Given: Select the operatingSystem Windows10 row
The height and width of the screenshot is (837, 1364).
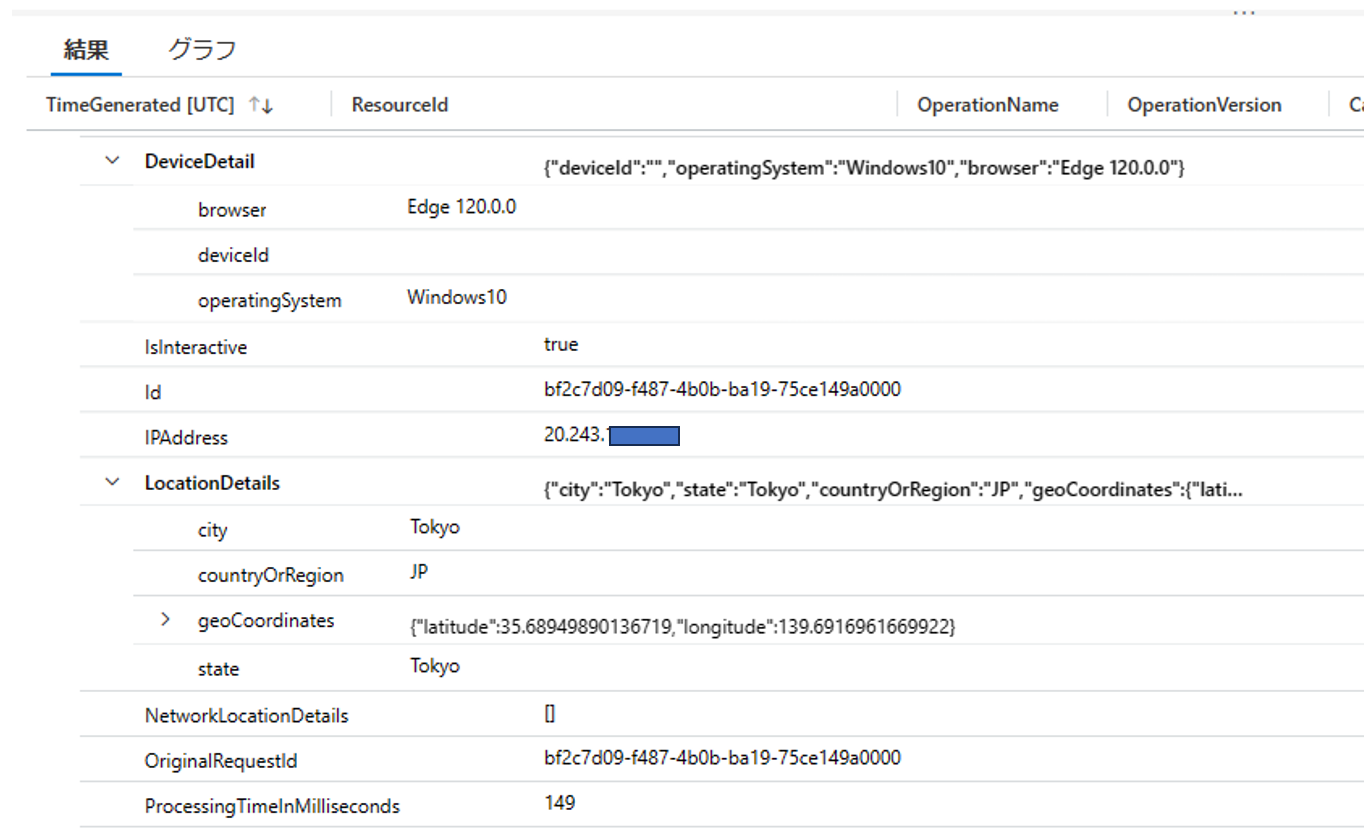Looking at the screenshot, I should 270,300.
